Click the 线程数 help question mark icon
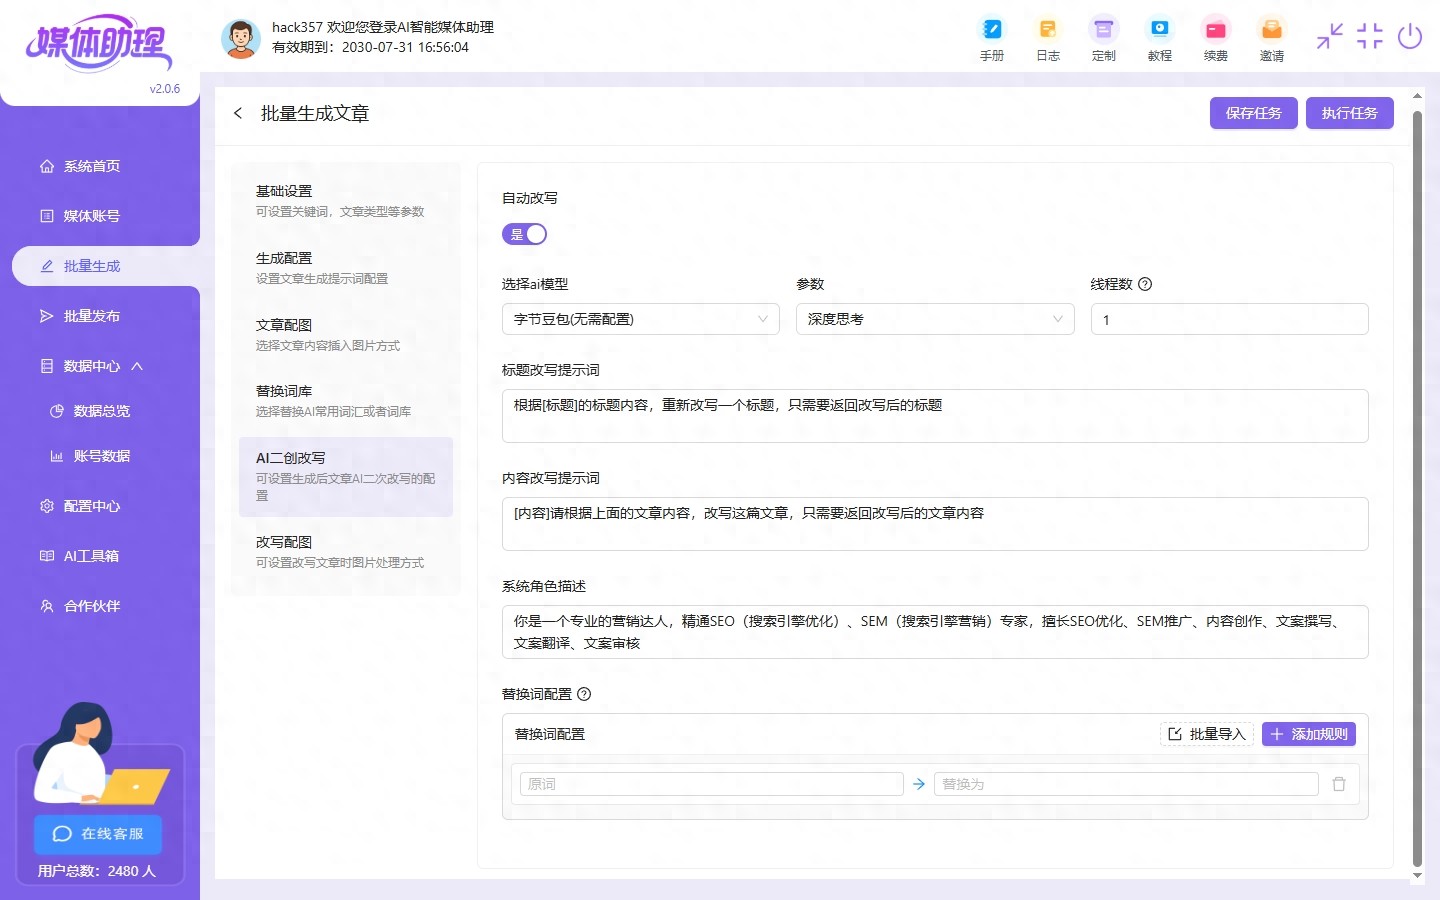Image resolution: width=1440 pixels, height=900 pixels. click(1144, 284)
